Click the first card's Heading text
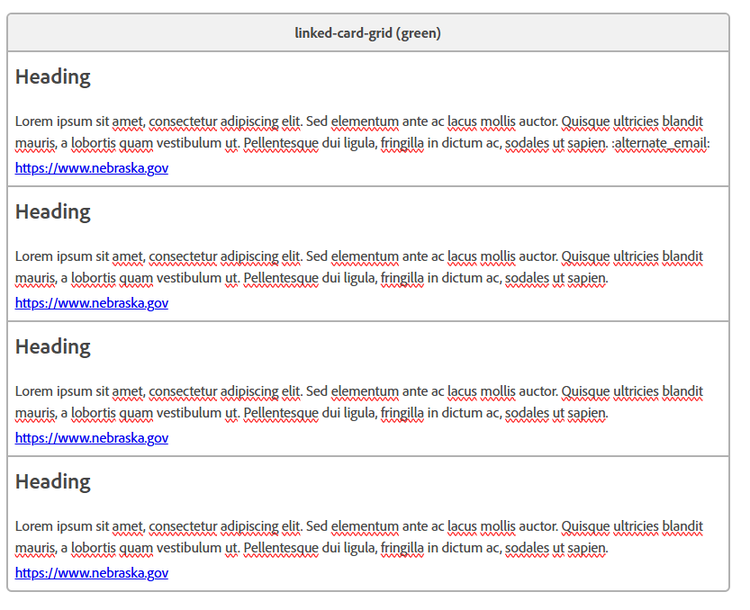The image size is (750, 610). pyautogui.click(x=52, y=77)
